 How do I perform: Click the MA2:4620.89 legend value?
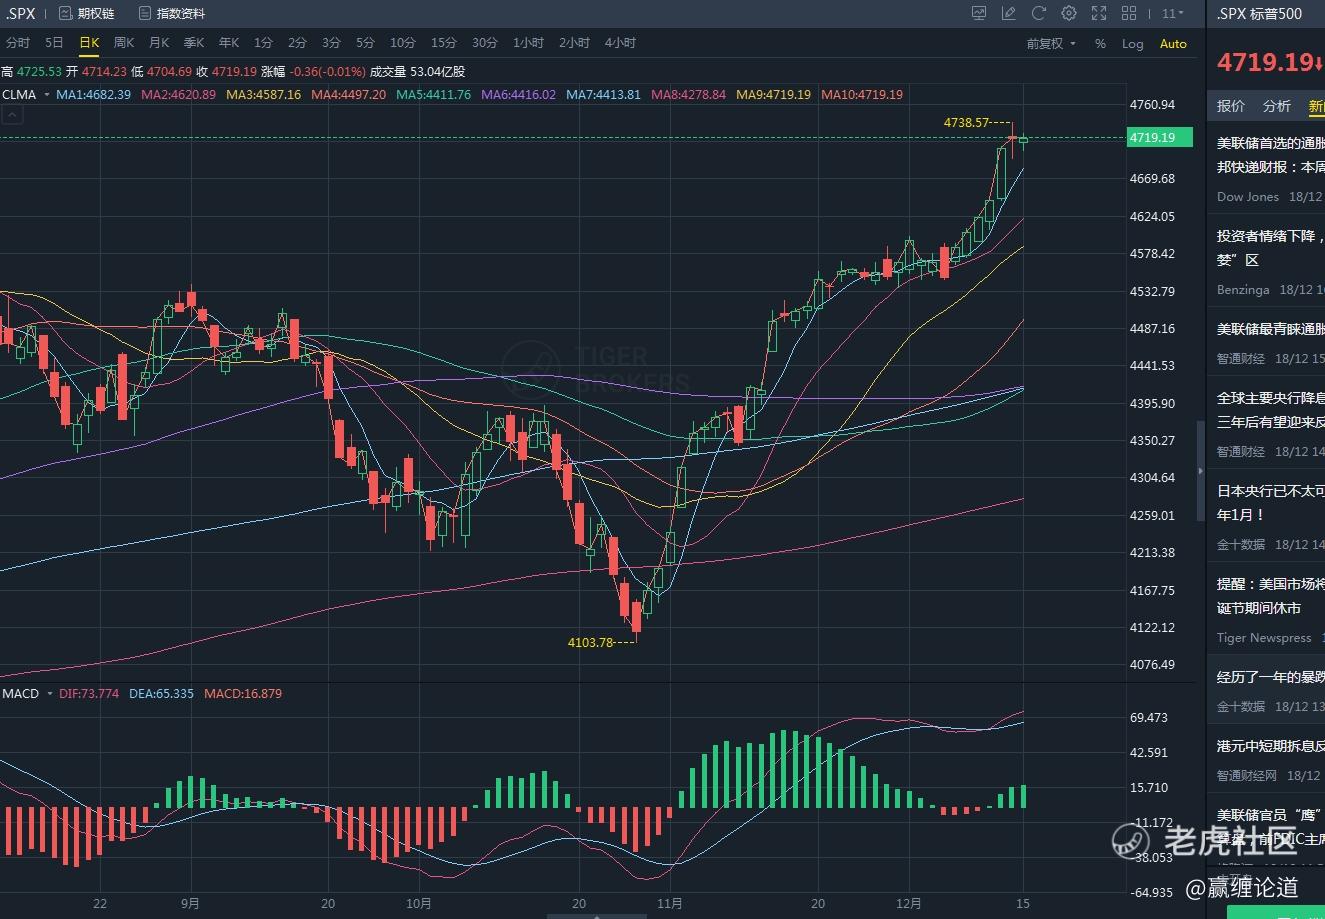click(178, 95)
